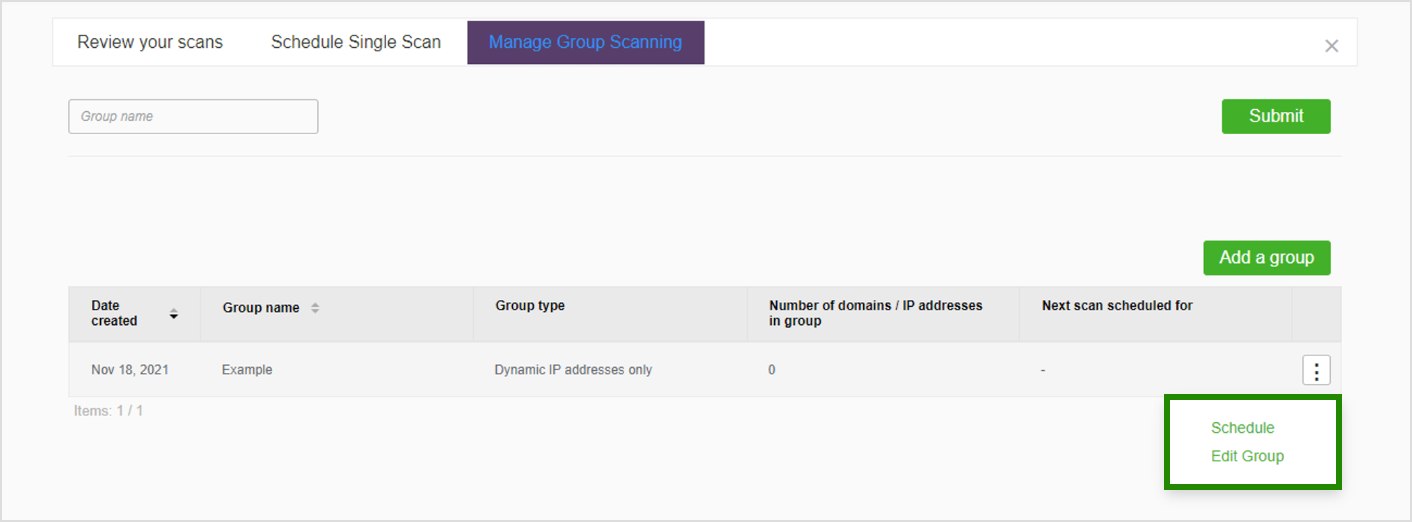Select the Example group name cell
This screenshot has height=522, width=1412.
(247, 370)
